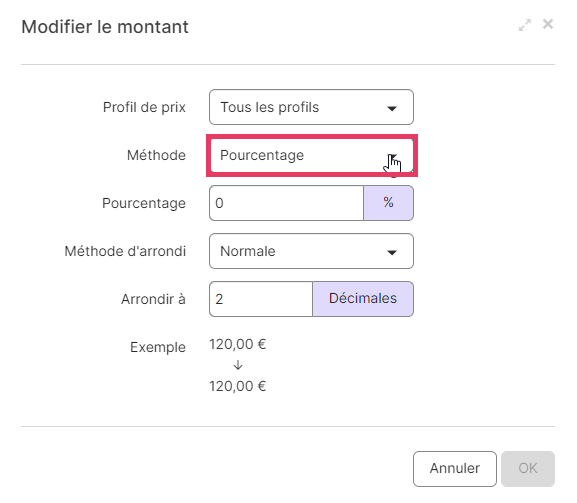Click the Méthode d'arrondi label
The image size is (577, 503).
pyautogui.click(x=125, y=251)
